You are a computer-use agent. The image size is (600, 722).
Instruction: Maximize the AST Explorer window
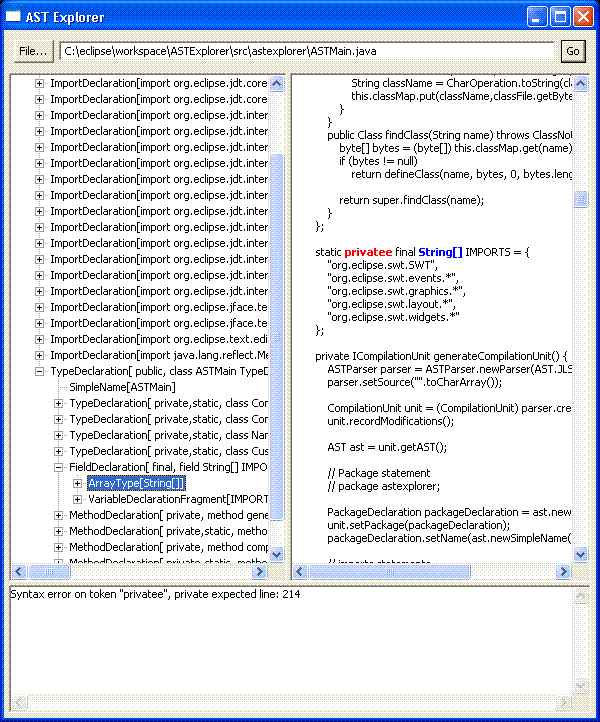click(560, 17)
